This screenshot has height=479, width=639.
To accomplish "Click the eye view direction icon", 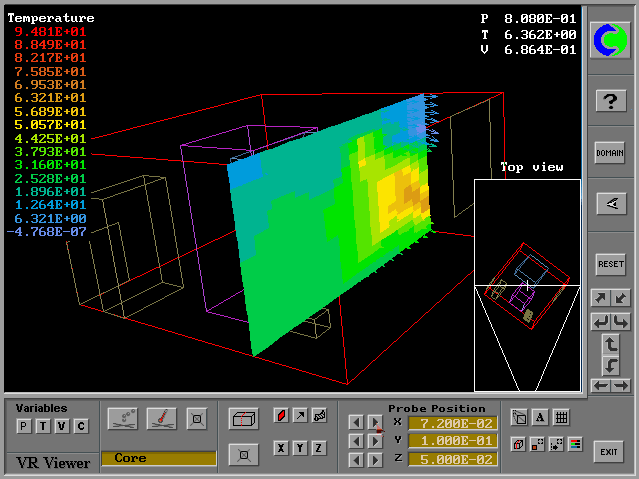I will click(x=610, y=203).
